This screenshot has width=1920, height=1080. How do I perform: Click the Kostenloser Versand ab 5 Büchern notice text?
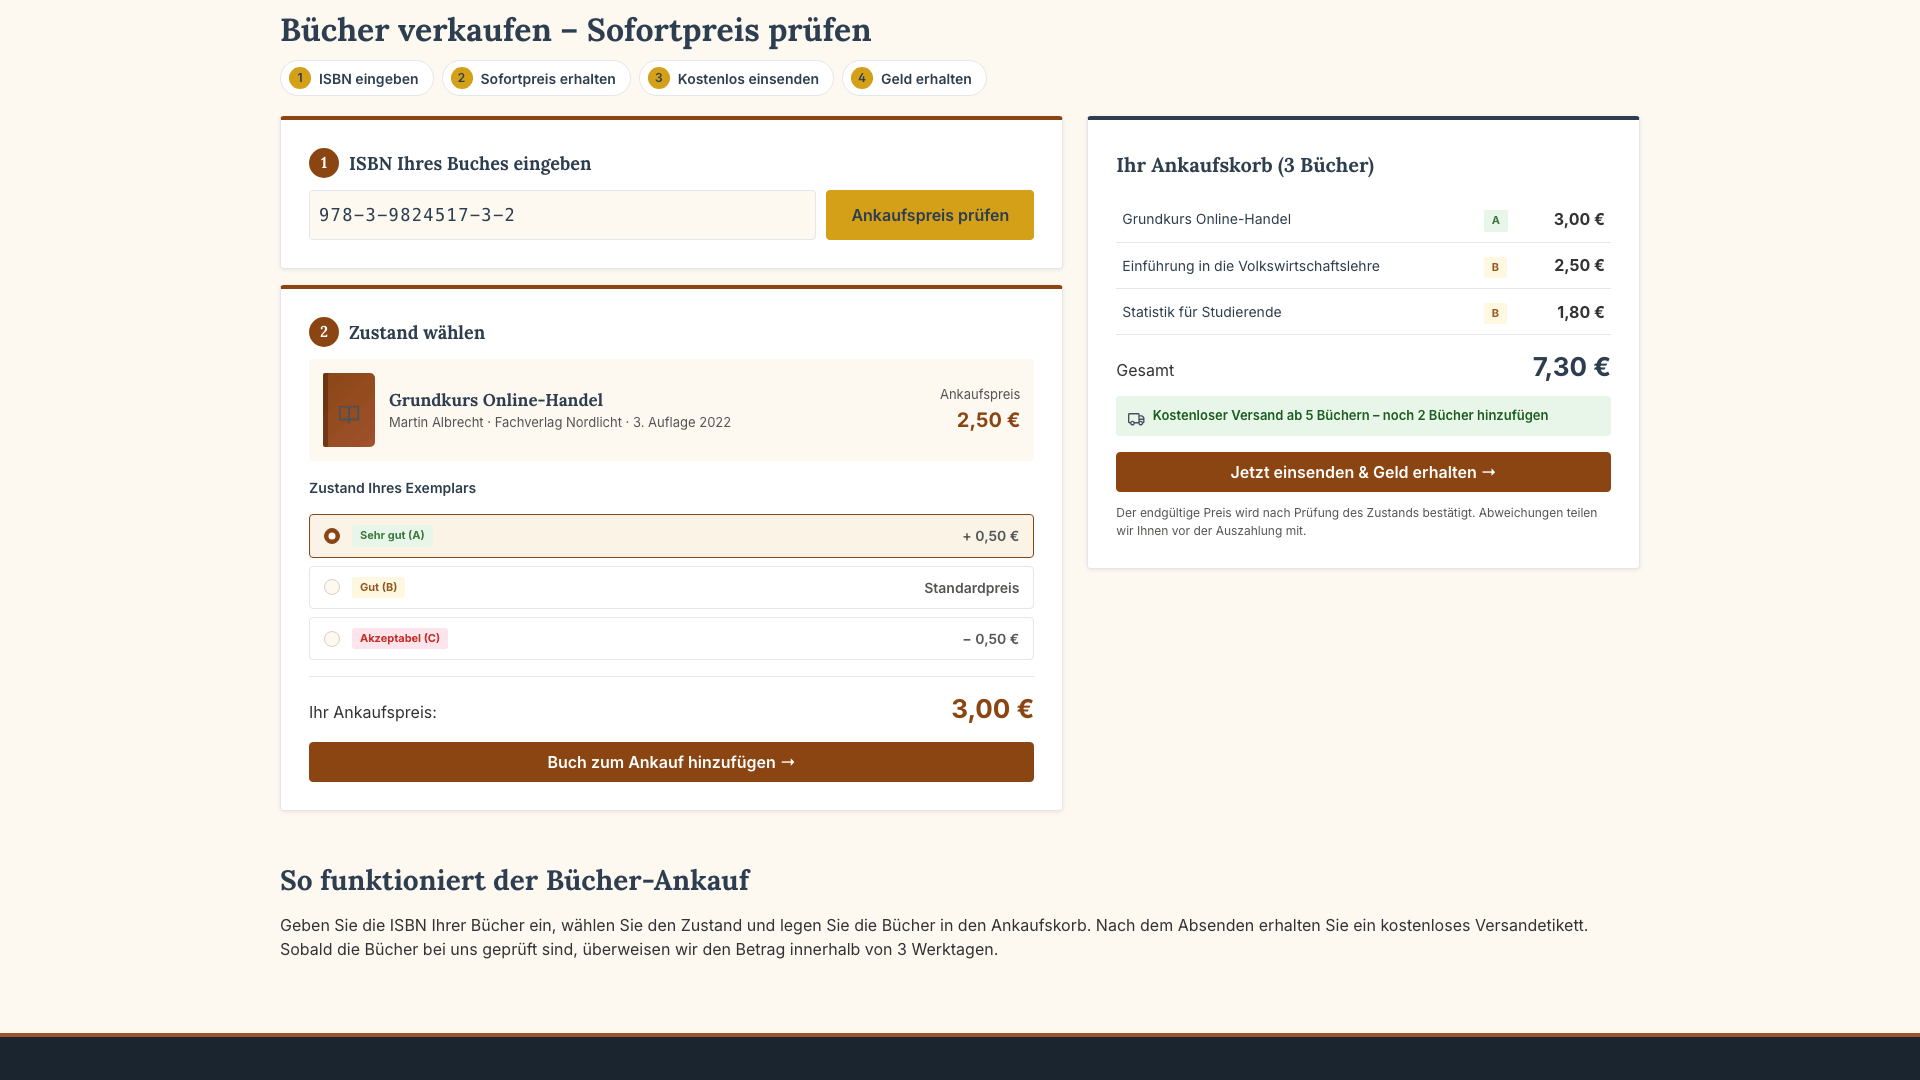(x=1350, y=415)
